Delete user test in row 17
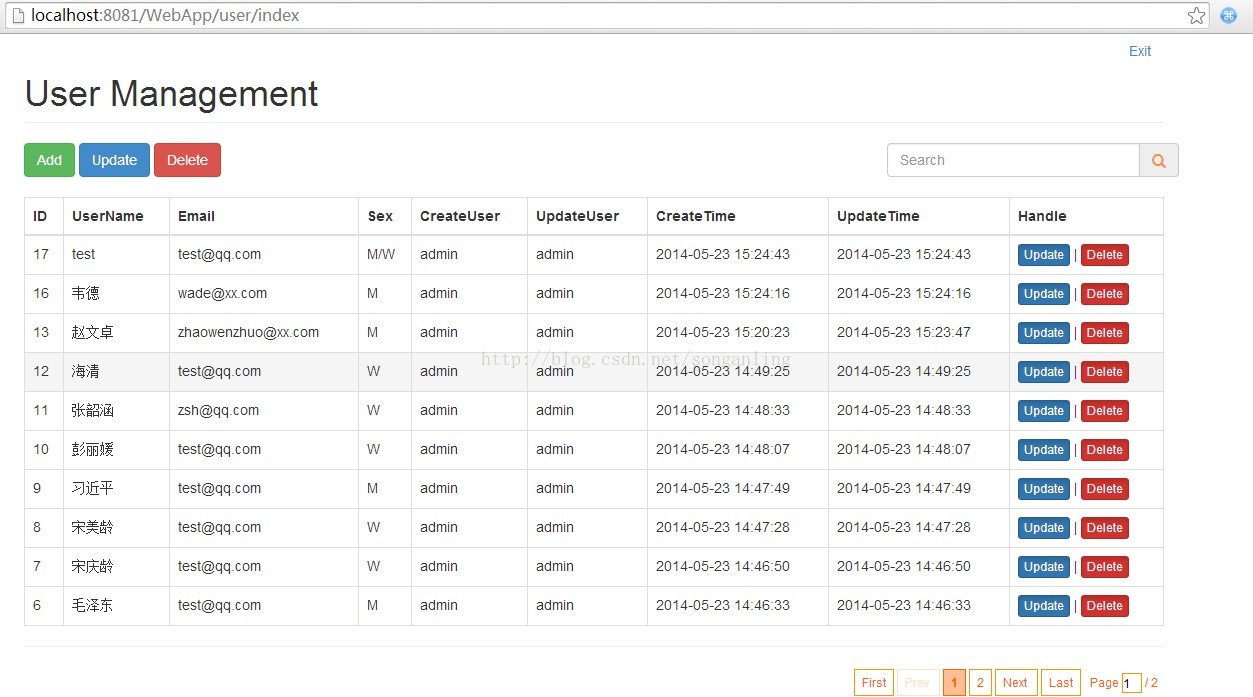This screenshot has width=1253, height=697. pyautogui.click(x=1104, y=255)
